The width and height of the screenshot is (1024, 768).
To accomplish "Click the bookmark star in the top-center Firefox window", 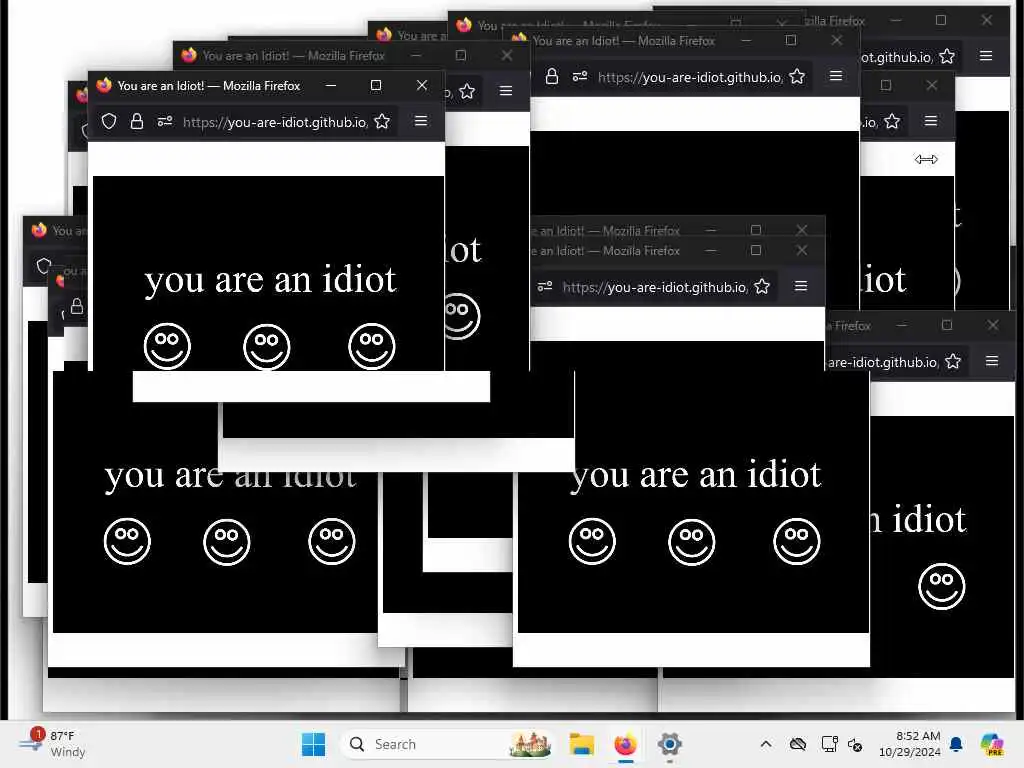I will coord(797,76).
